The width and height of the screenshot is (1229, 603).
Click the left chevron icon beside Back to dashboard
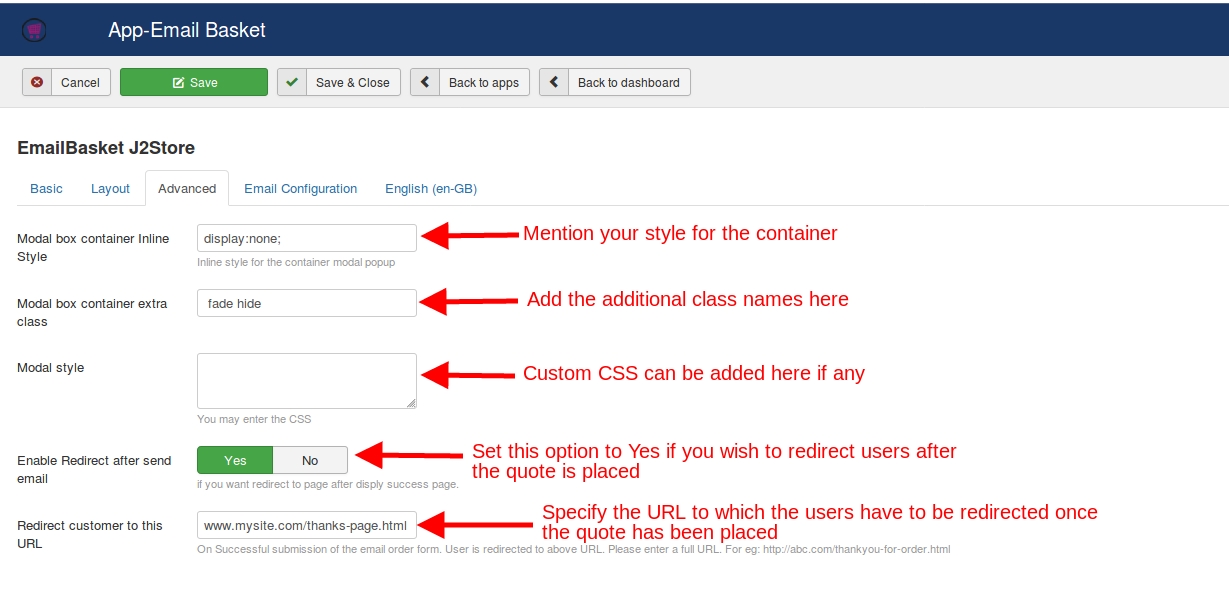554,83
